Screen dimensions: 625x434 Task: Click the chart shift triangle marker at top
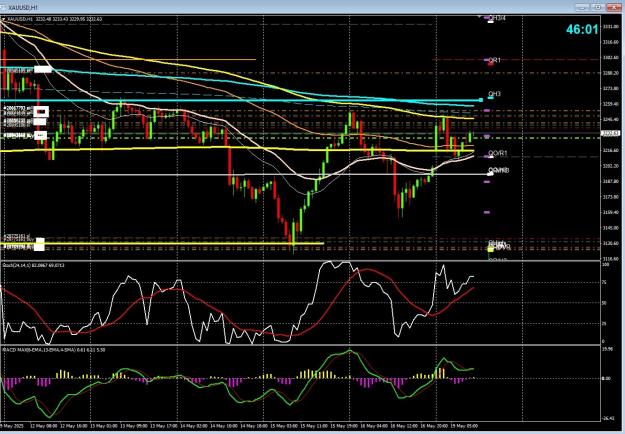[x=479, y=17]
